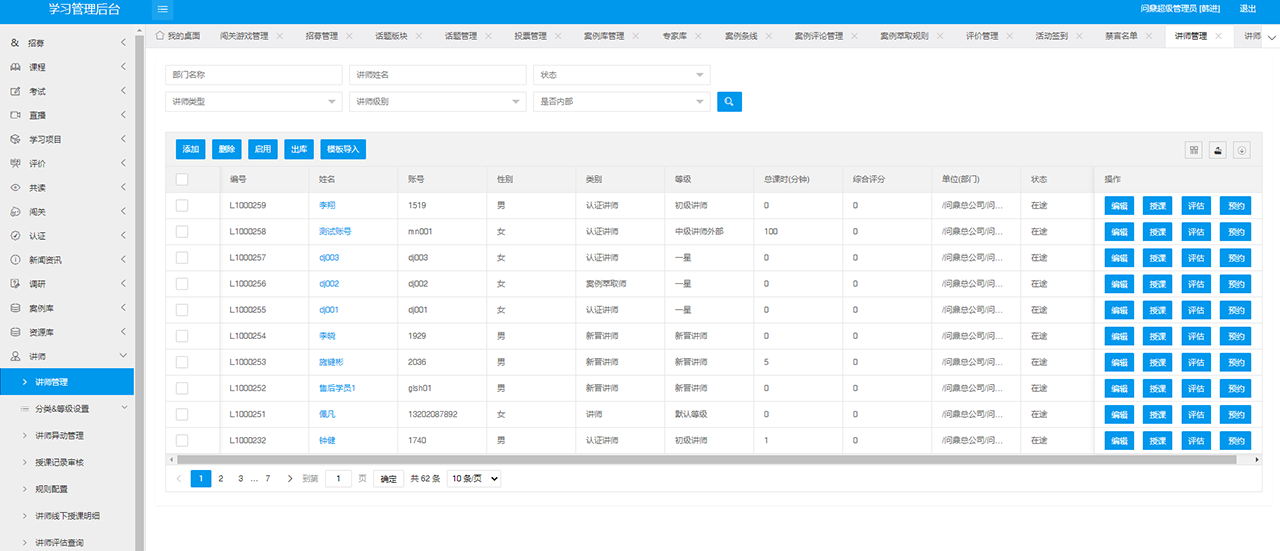The image size is (1280, 551).
Task: Open instructor link 测试账号
Action: click(x=335, y=231)
